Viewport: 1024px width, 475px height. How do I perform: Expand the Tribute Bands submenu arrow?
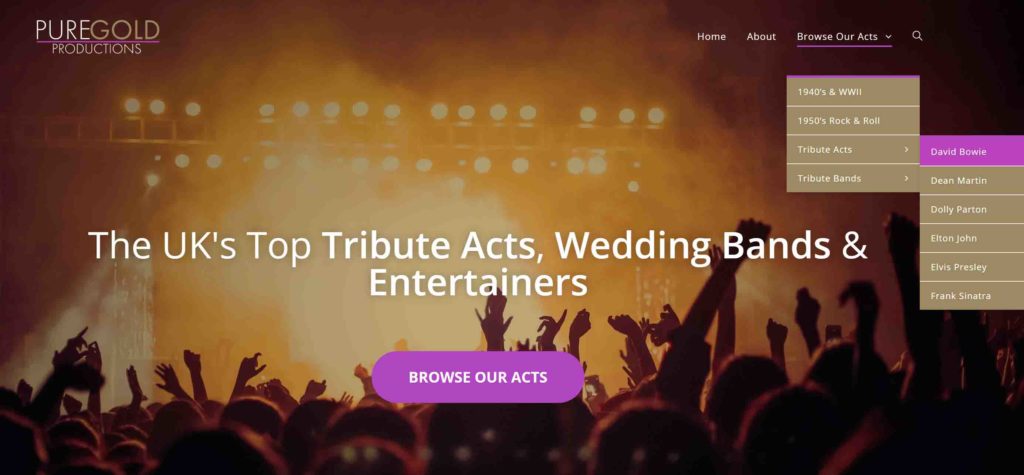(906, 178)
